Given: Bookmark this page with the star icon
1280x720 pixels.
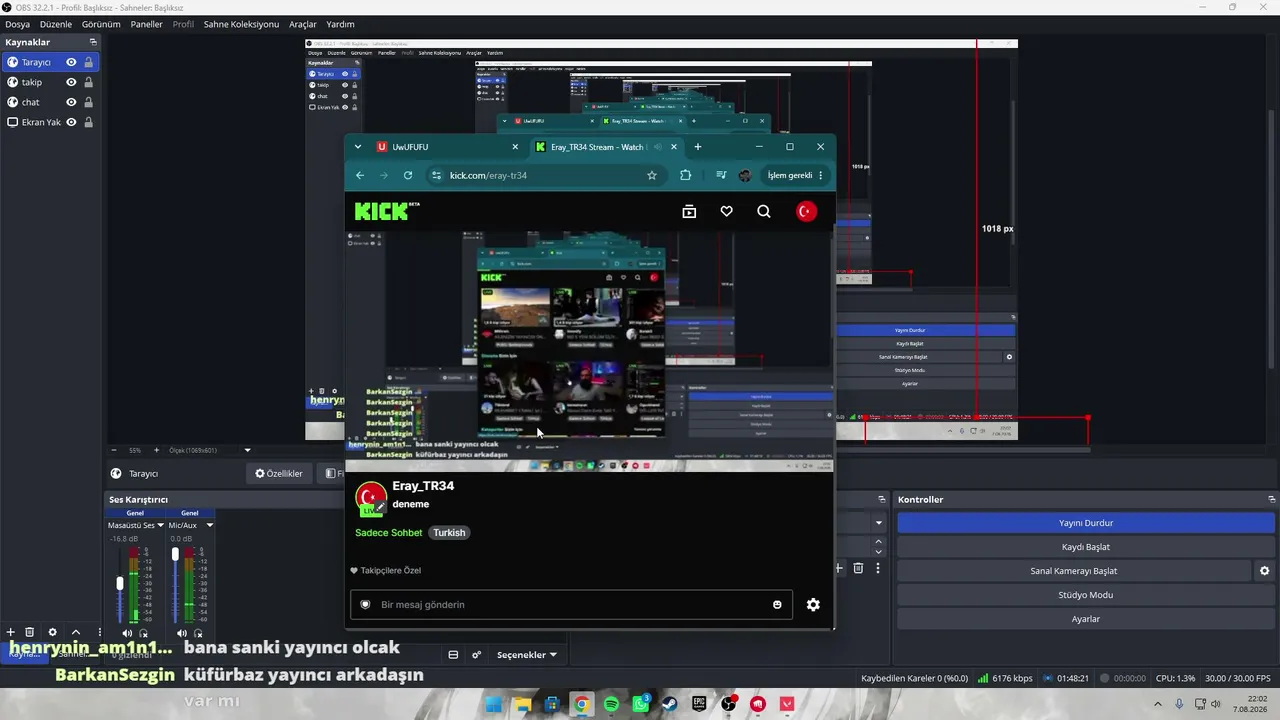Looking at the screenshot, I should pyautogui.click(x=652, y=175).
